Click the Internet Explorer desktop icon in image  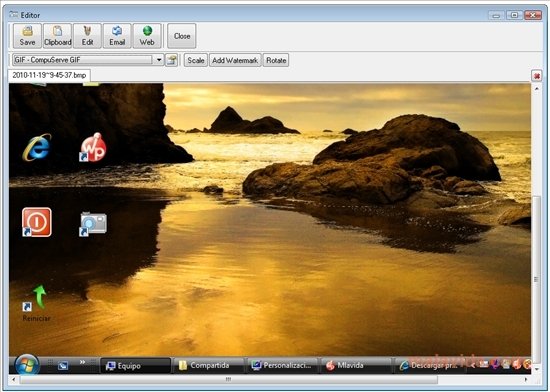tap(37, 148)
